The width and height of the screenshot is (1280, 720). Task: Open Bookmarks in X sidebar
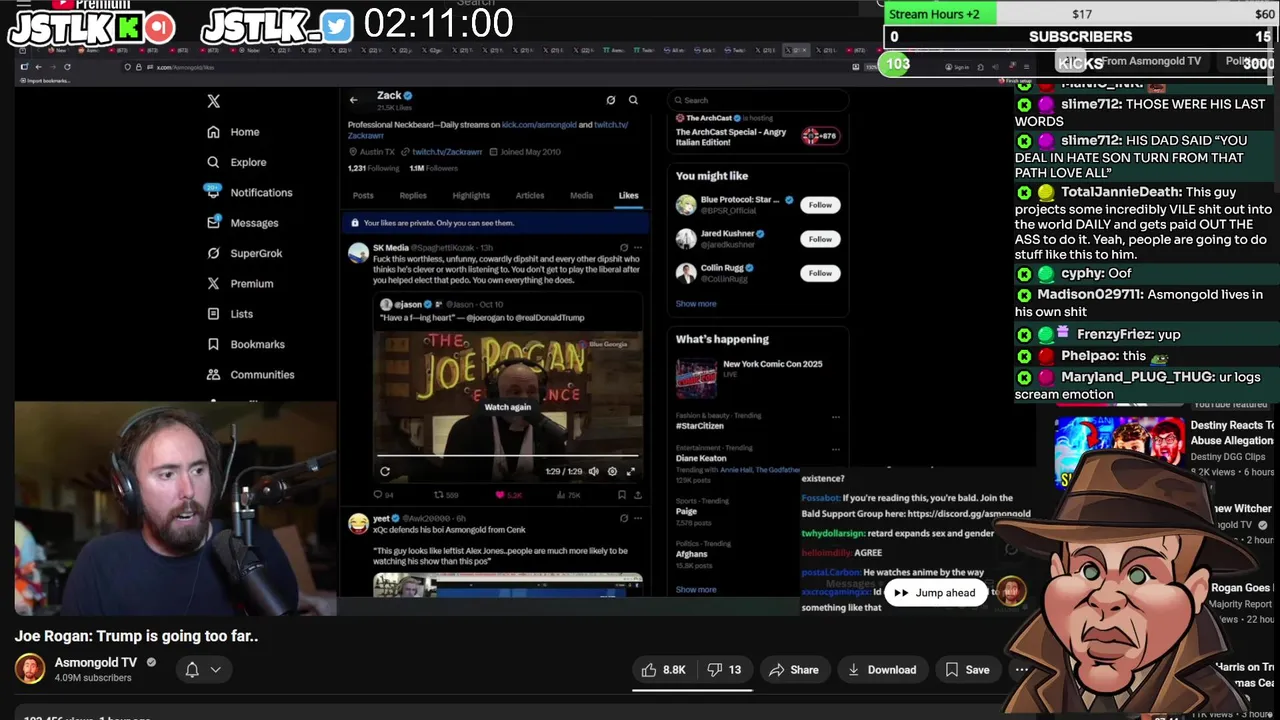click(x=246, y=344)
